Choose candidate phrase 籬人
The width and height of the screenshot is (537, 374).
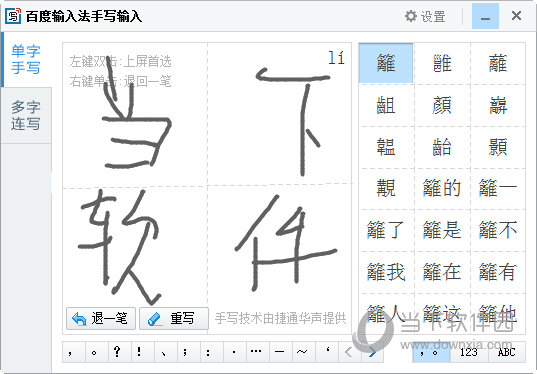(386, 314)
